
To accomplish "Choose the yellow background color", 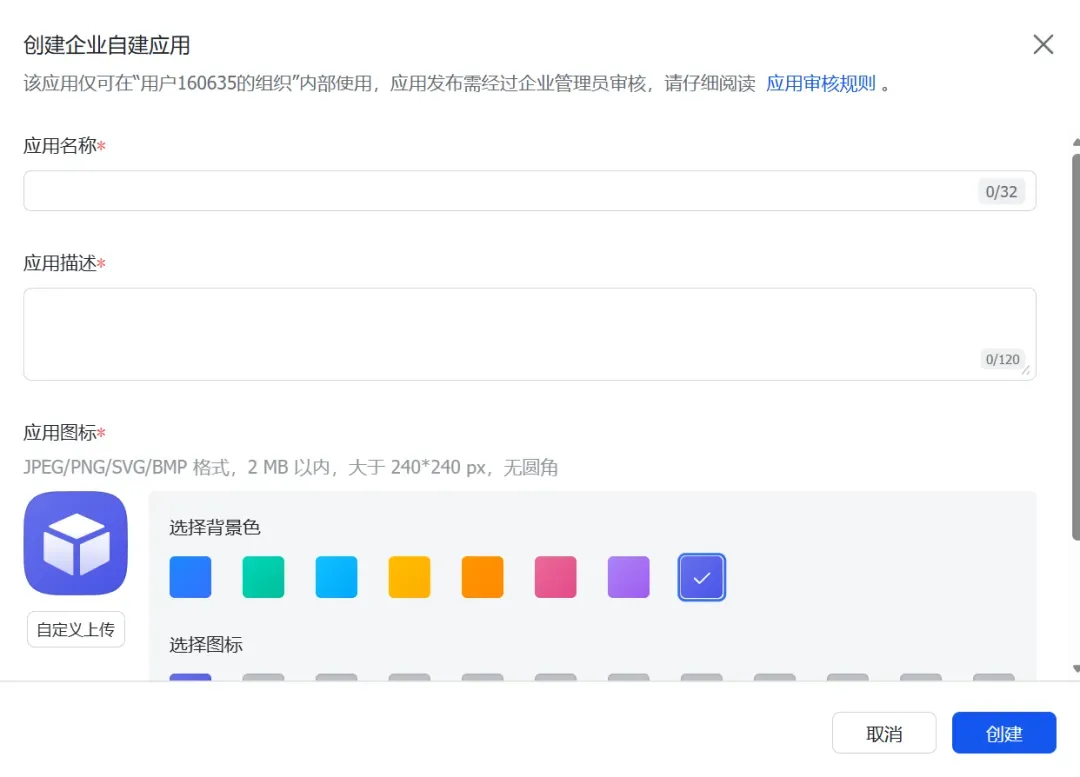I will pyautogui.click(x=409, y=577).
